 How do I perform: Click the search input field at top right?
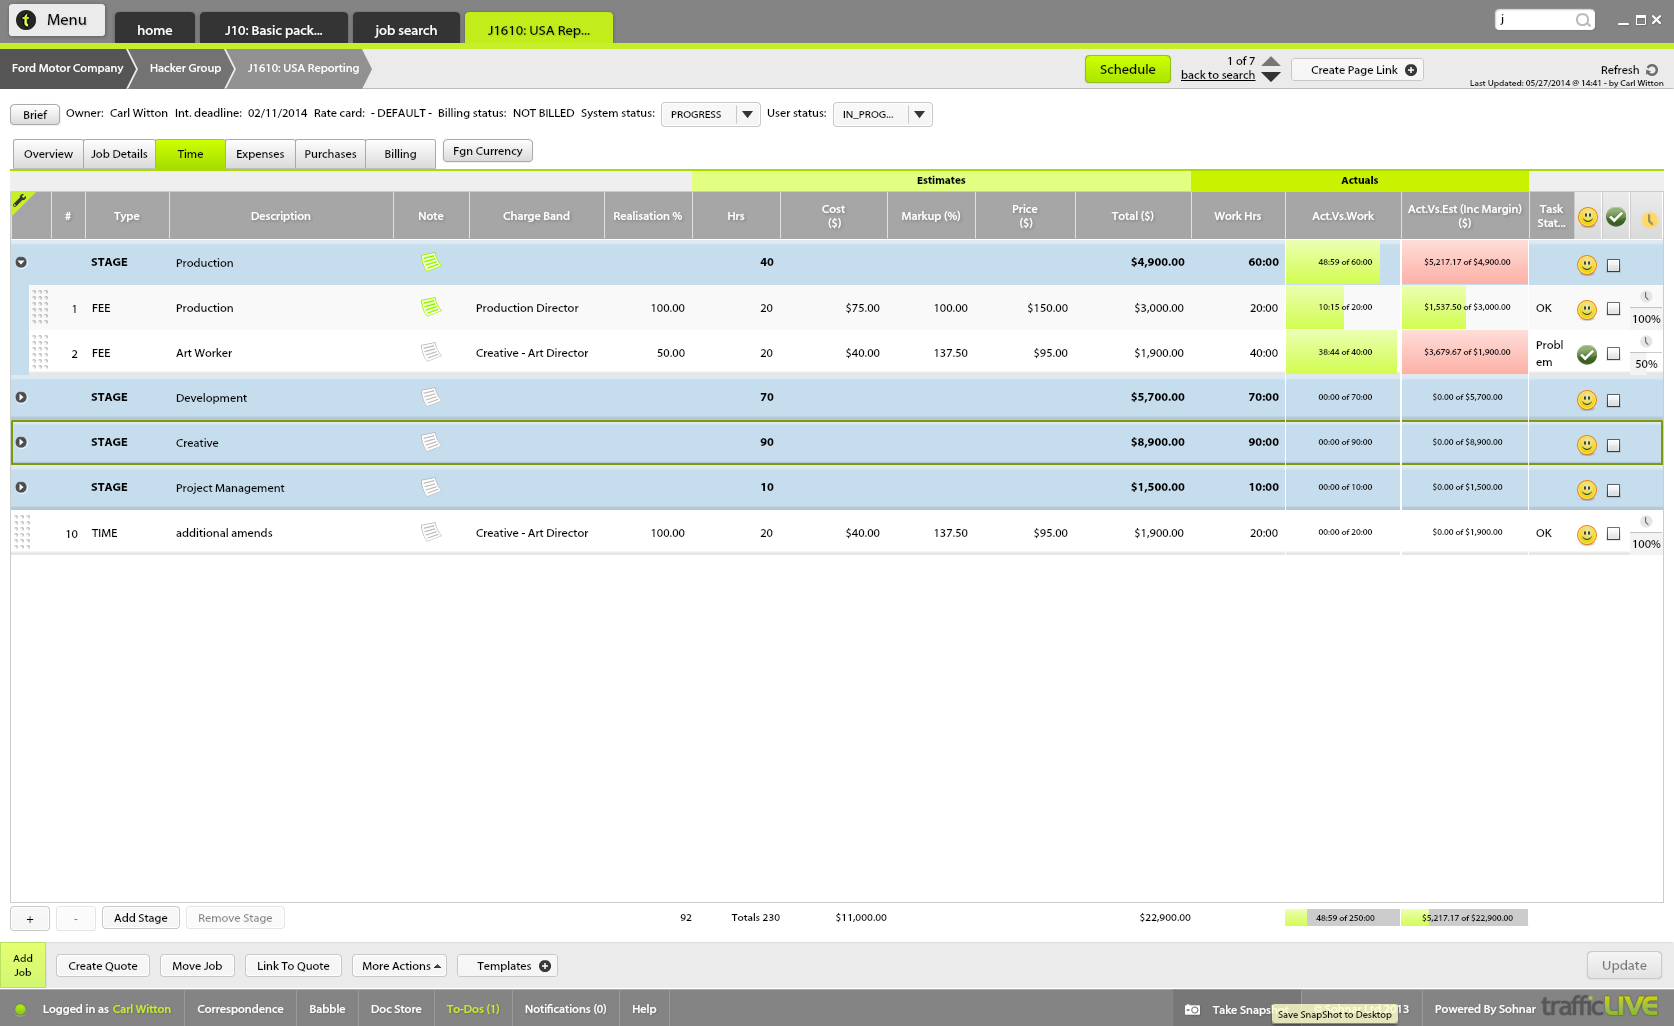1535,20
